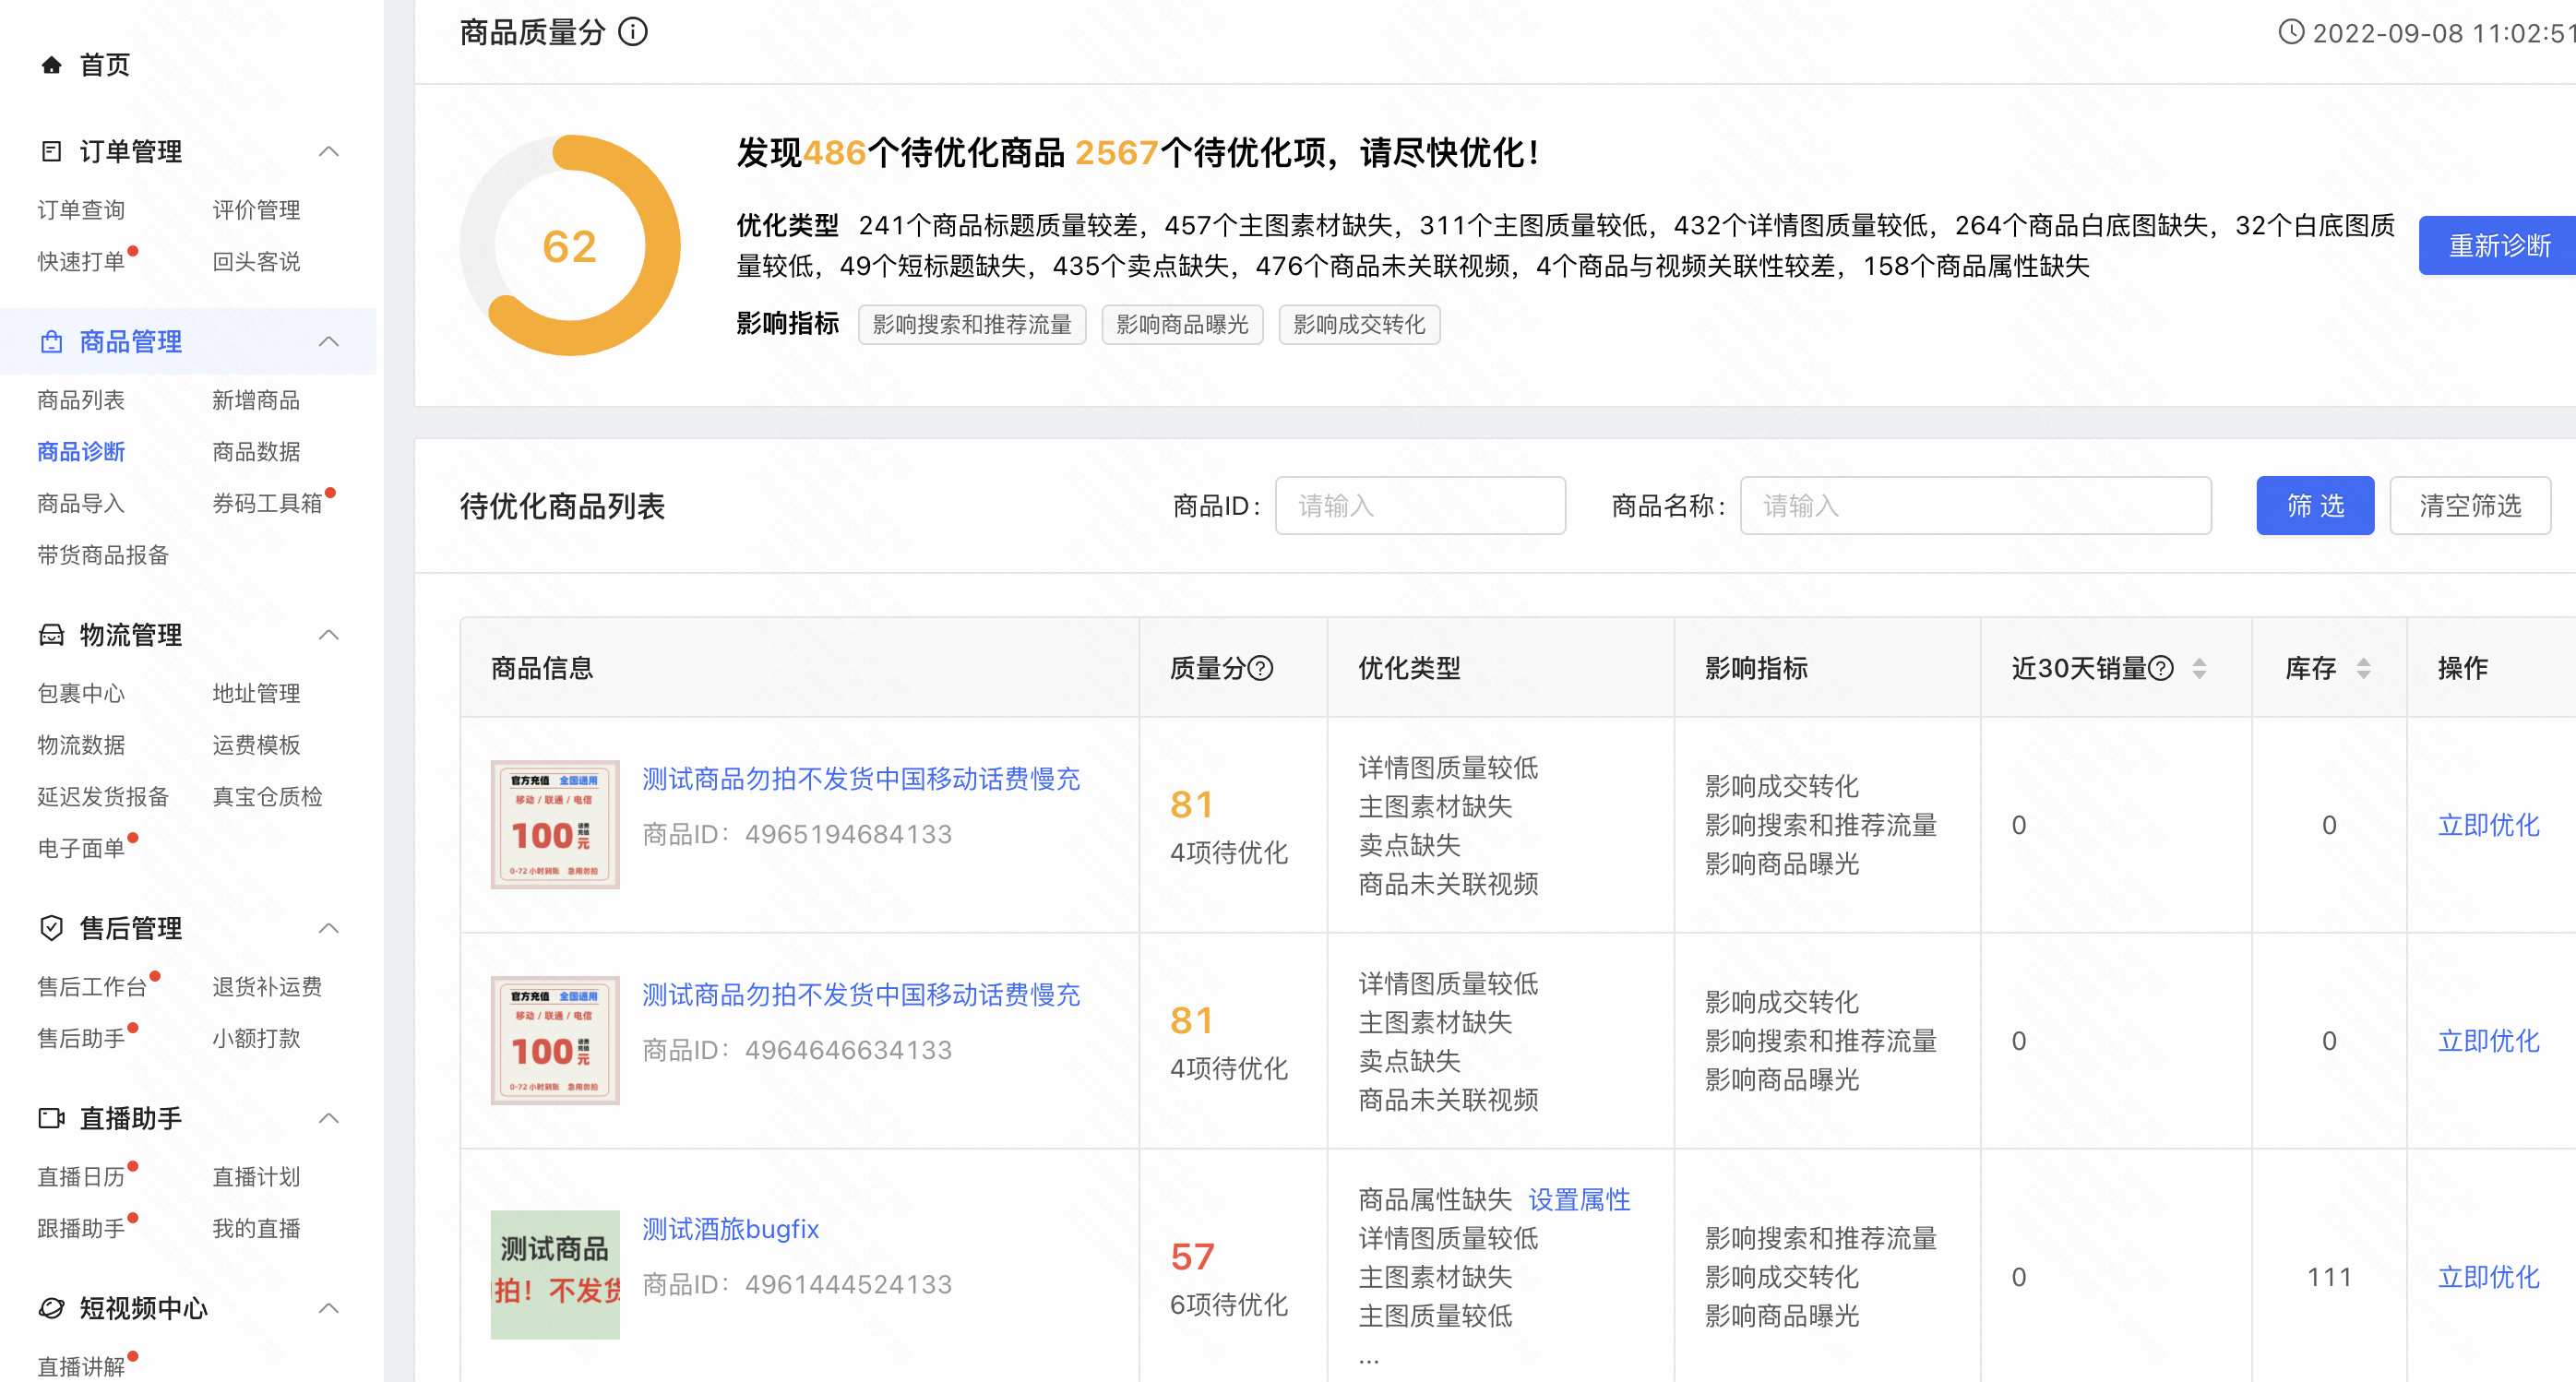Open 商品数据 menu item
The height and width of the screenshot is (1382, 2576).
(256, 452)
